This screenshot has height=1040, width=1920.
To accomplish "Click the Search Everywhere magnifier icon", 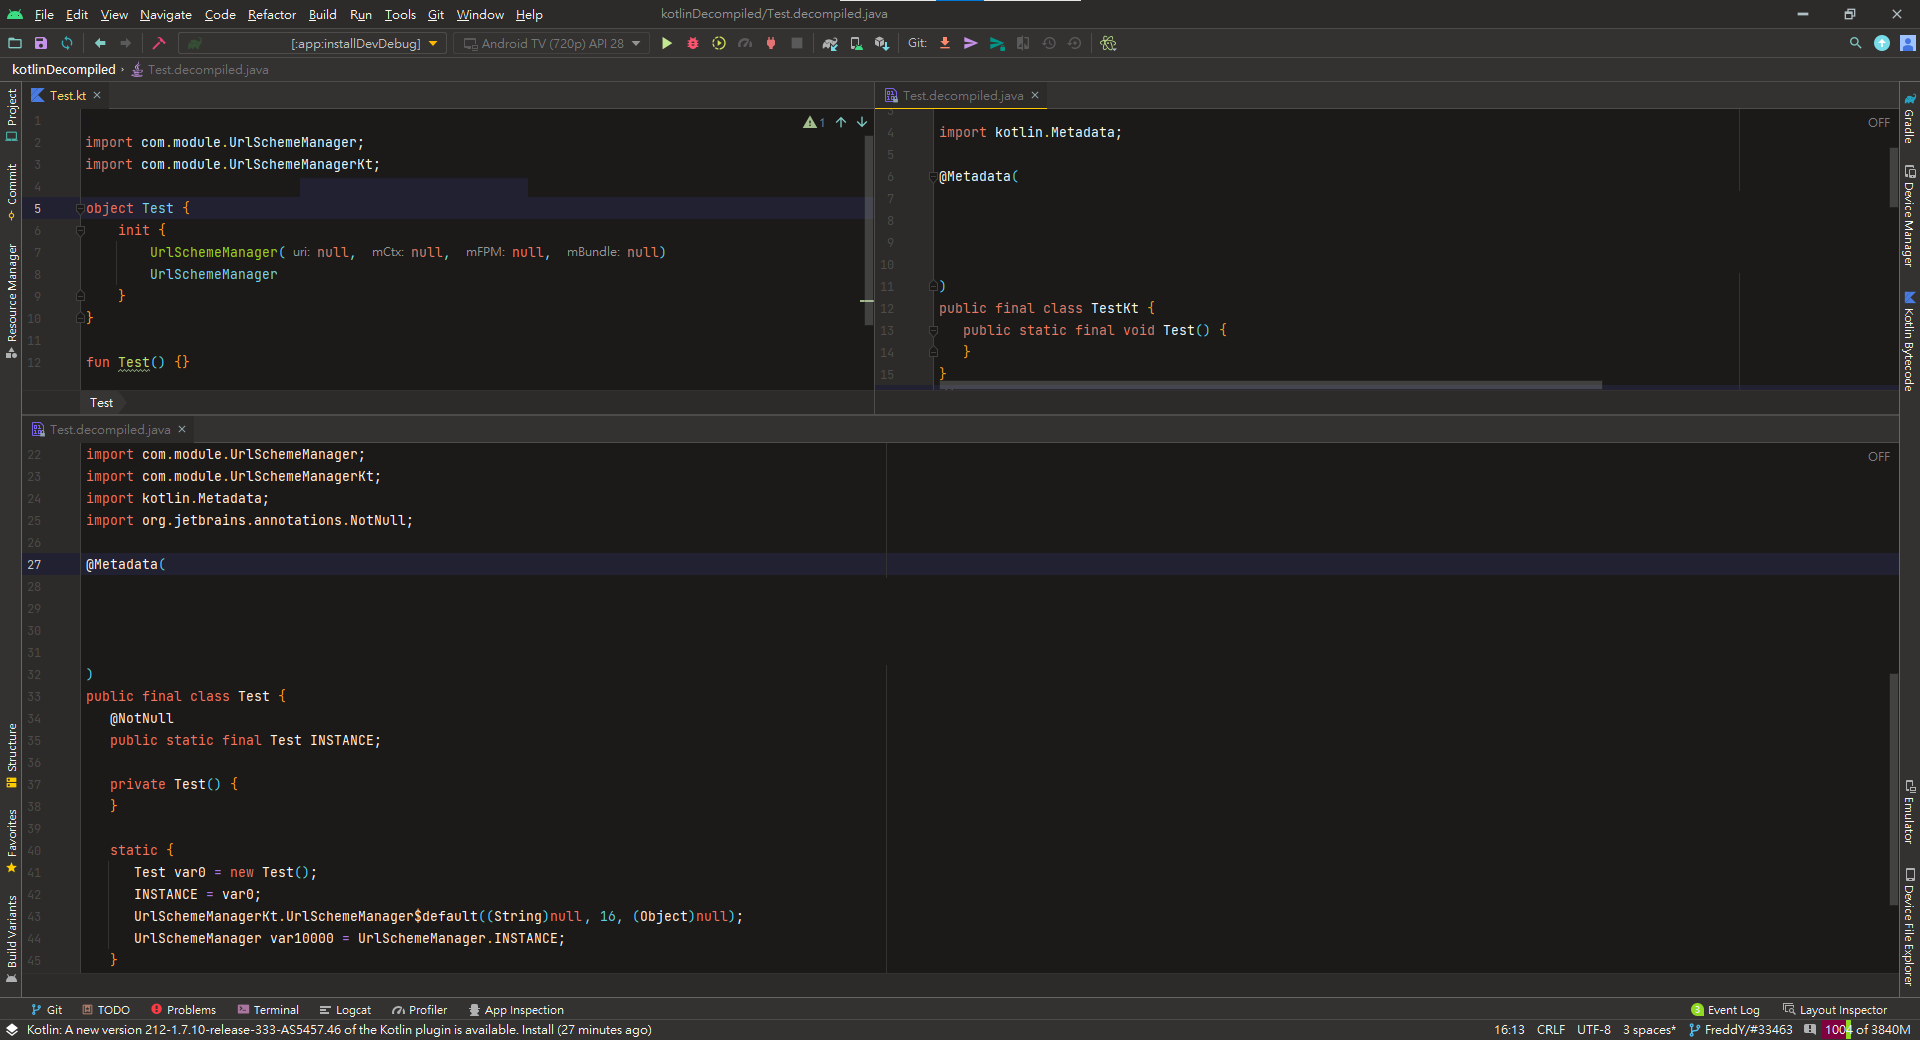I will click(x=1855, y=43).
